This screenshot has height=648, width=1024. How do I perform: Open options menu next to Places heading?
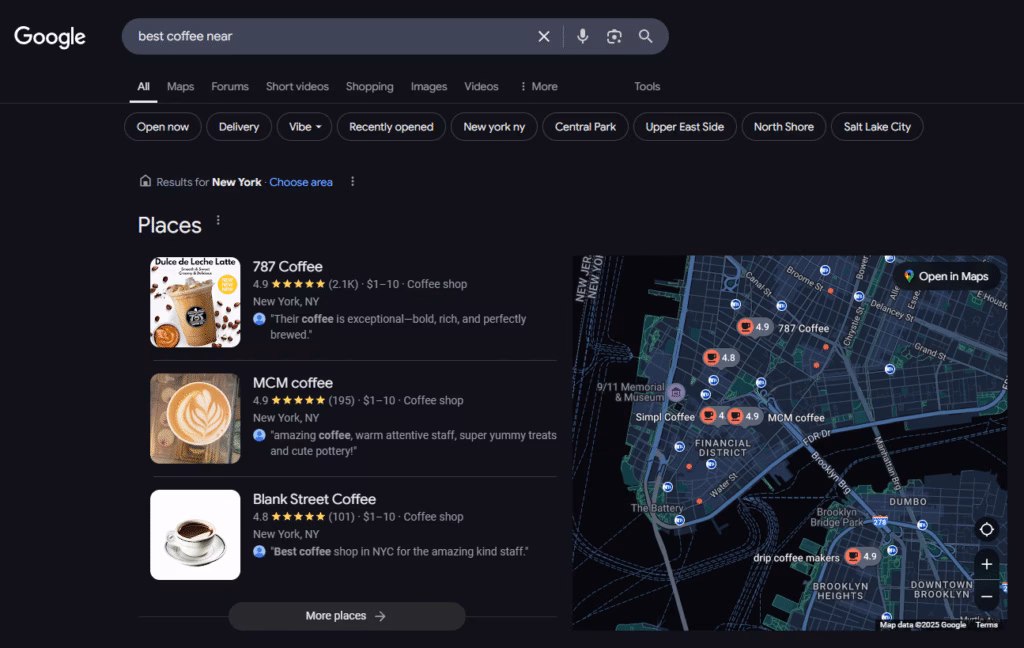coord(218,221)
